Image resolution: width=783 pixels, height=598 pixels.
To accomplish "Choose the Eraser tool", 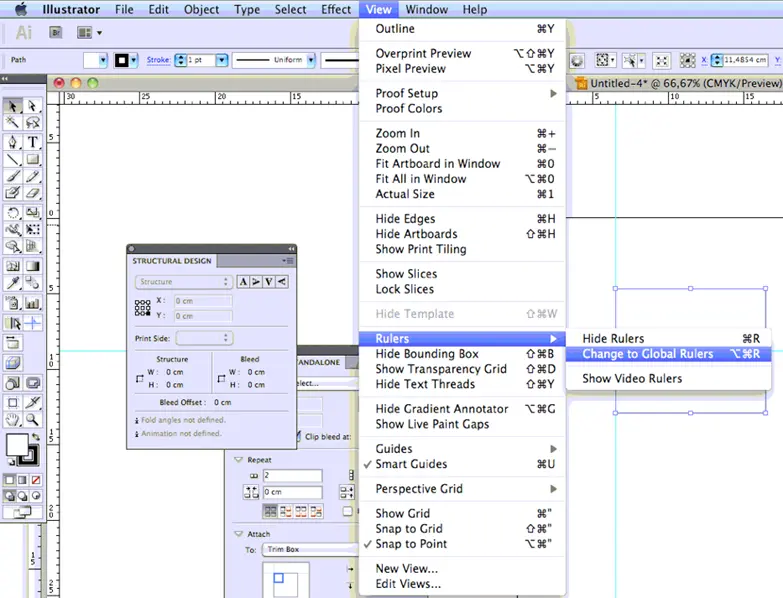I will (32, 193).
